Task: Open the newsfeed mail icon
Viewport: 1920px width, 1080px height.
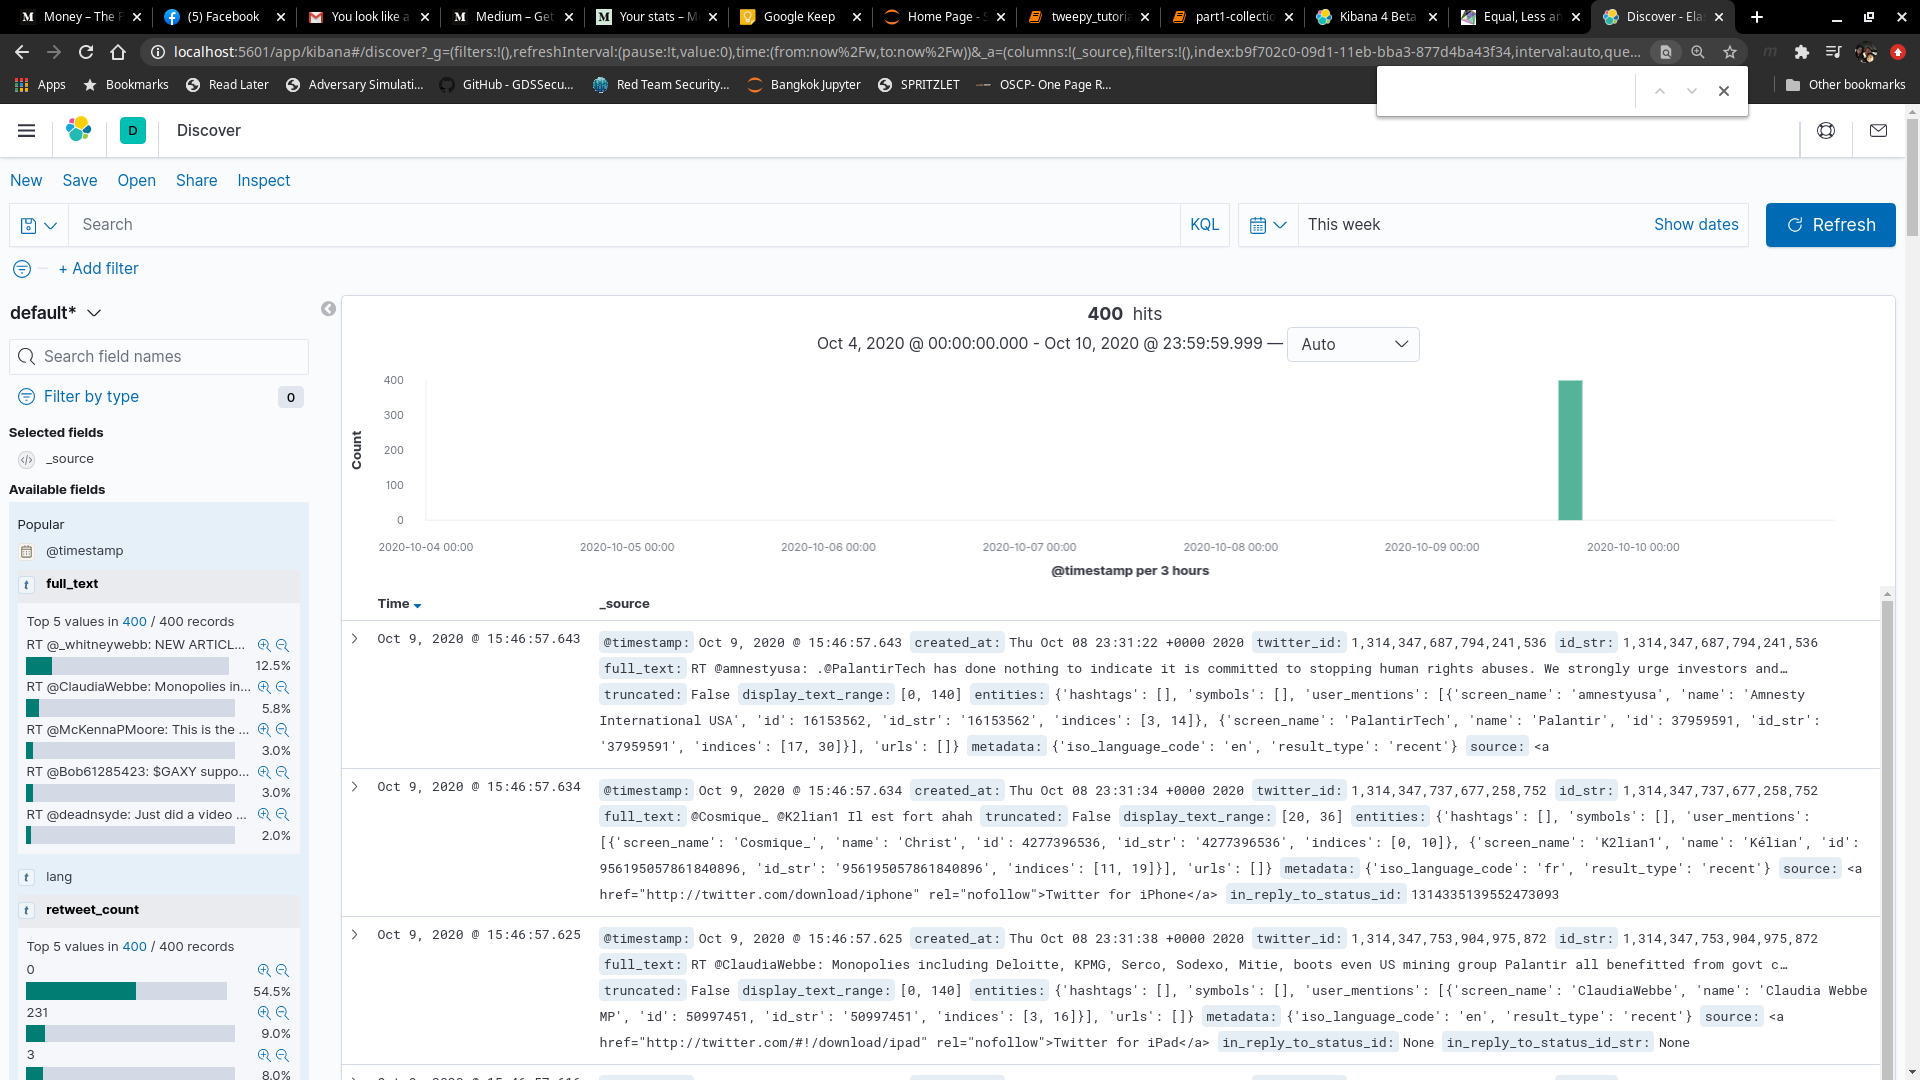Action: click(1878, 130)
